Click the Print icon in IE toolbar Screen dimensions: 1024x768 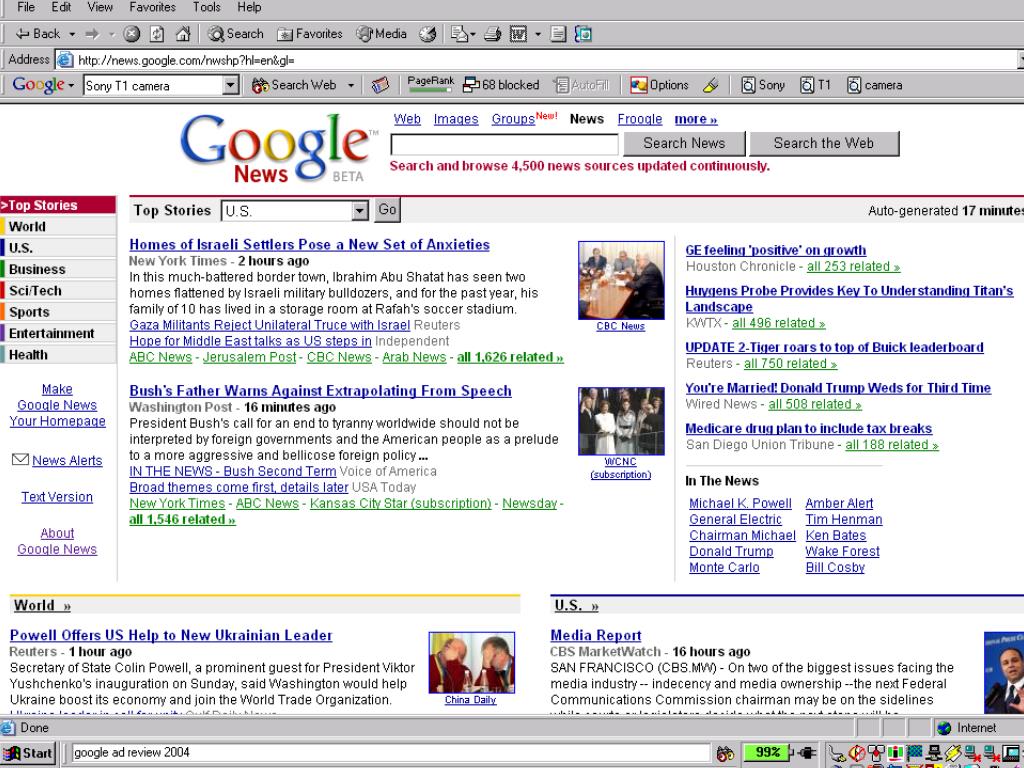[x=493, y=34]
